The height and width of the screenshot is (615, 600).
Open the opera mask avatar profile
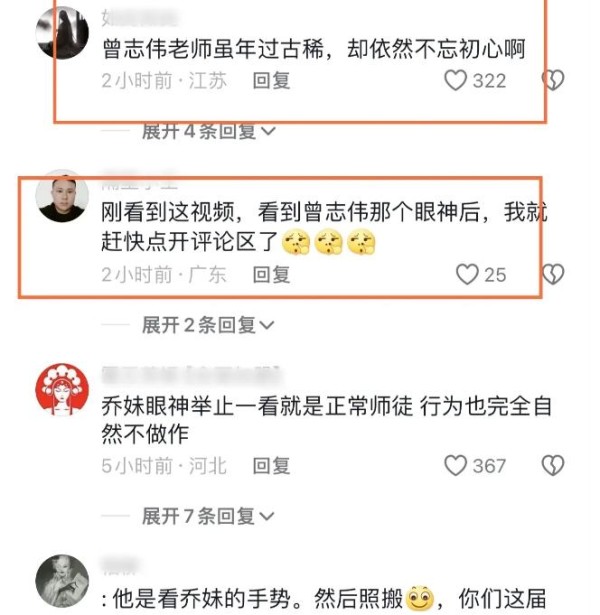point(62,389)
